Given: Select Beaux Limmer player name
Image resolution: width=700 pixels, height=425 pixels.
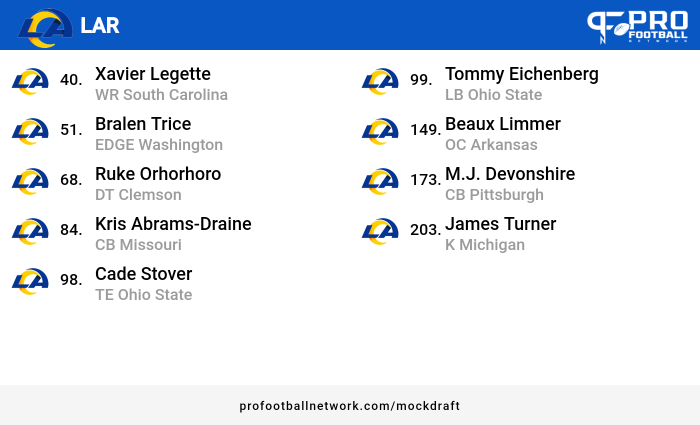Looking at the screenshot, I should click(x=503, y=124).
